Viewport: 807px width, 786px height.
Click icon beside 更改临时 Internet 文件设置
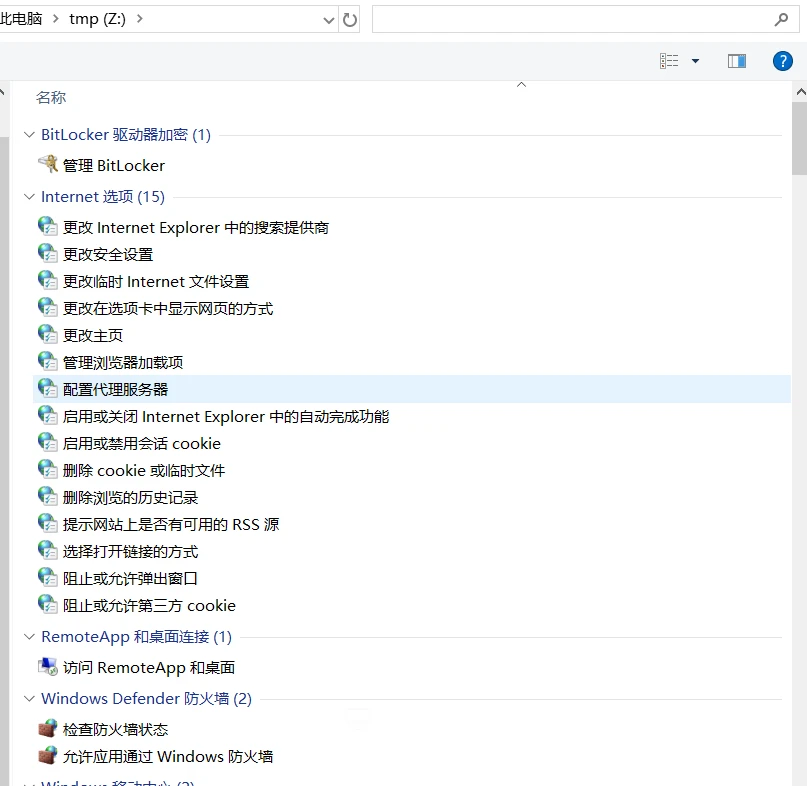tap(48, 281)
